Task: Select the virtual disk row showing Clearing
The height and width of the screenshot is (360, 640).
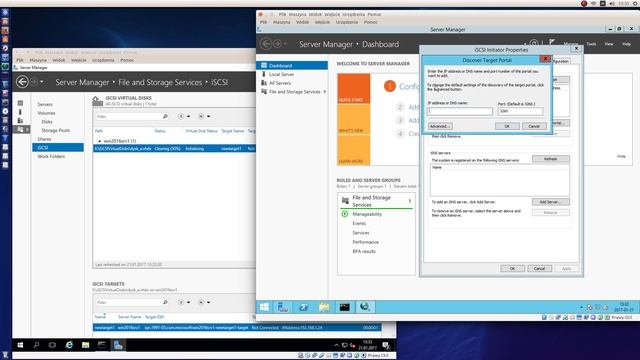Action: (175, 149)
